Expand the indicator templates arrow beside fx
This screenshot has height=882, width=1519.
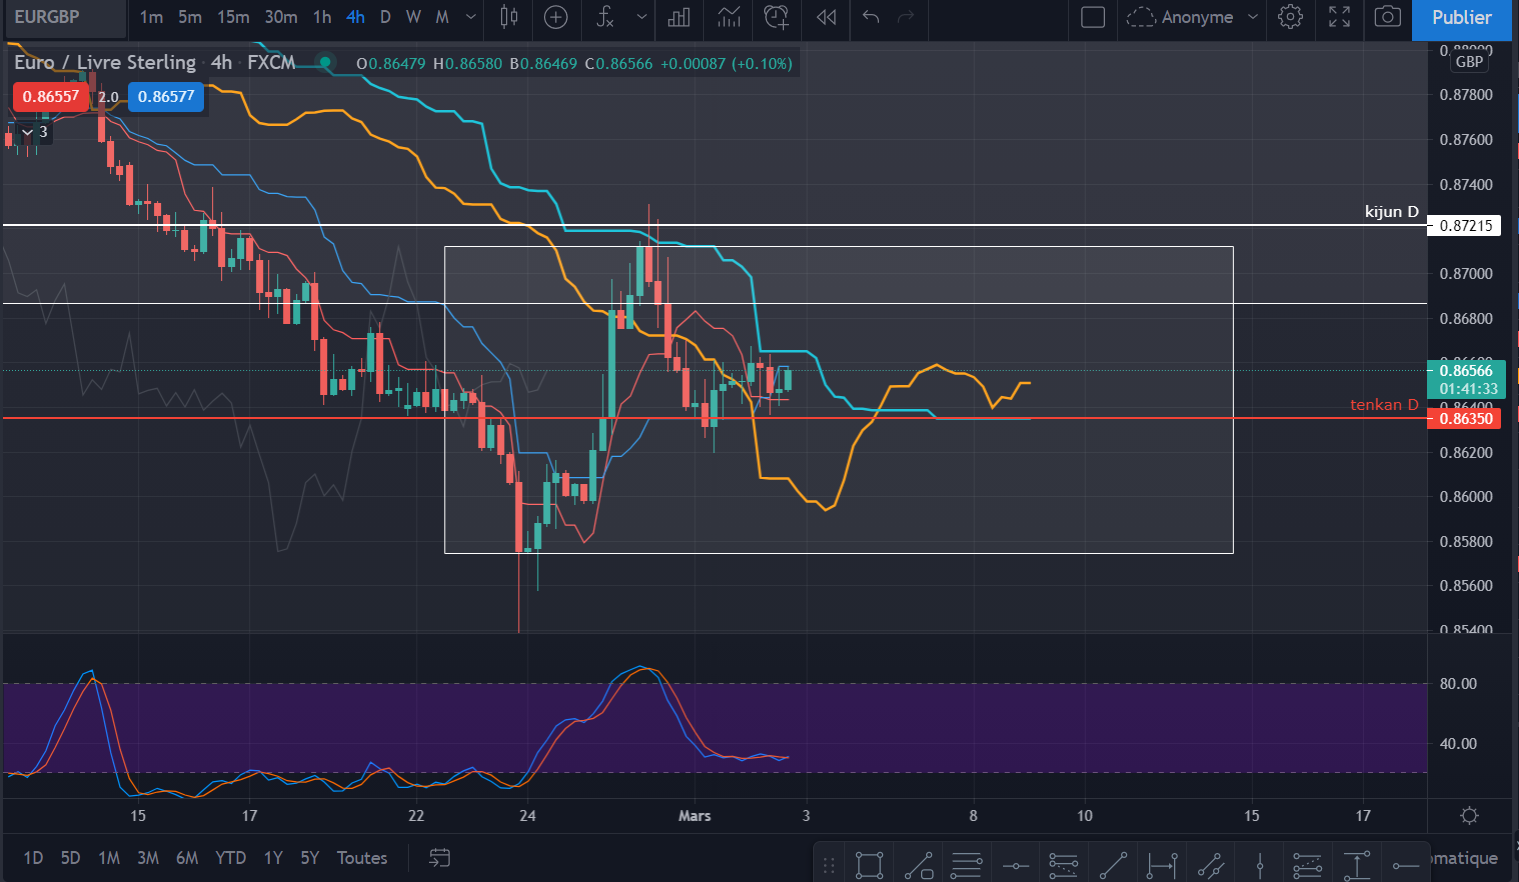tap(641, 17)
